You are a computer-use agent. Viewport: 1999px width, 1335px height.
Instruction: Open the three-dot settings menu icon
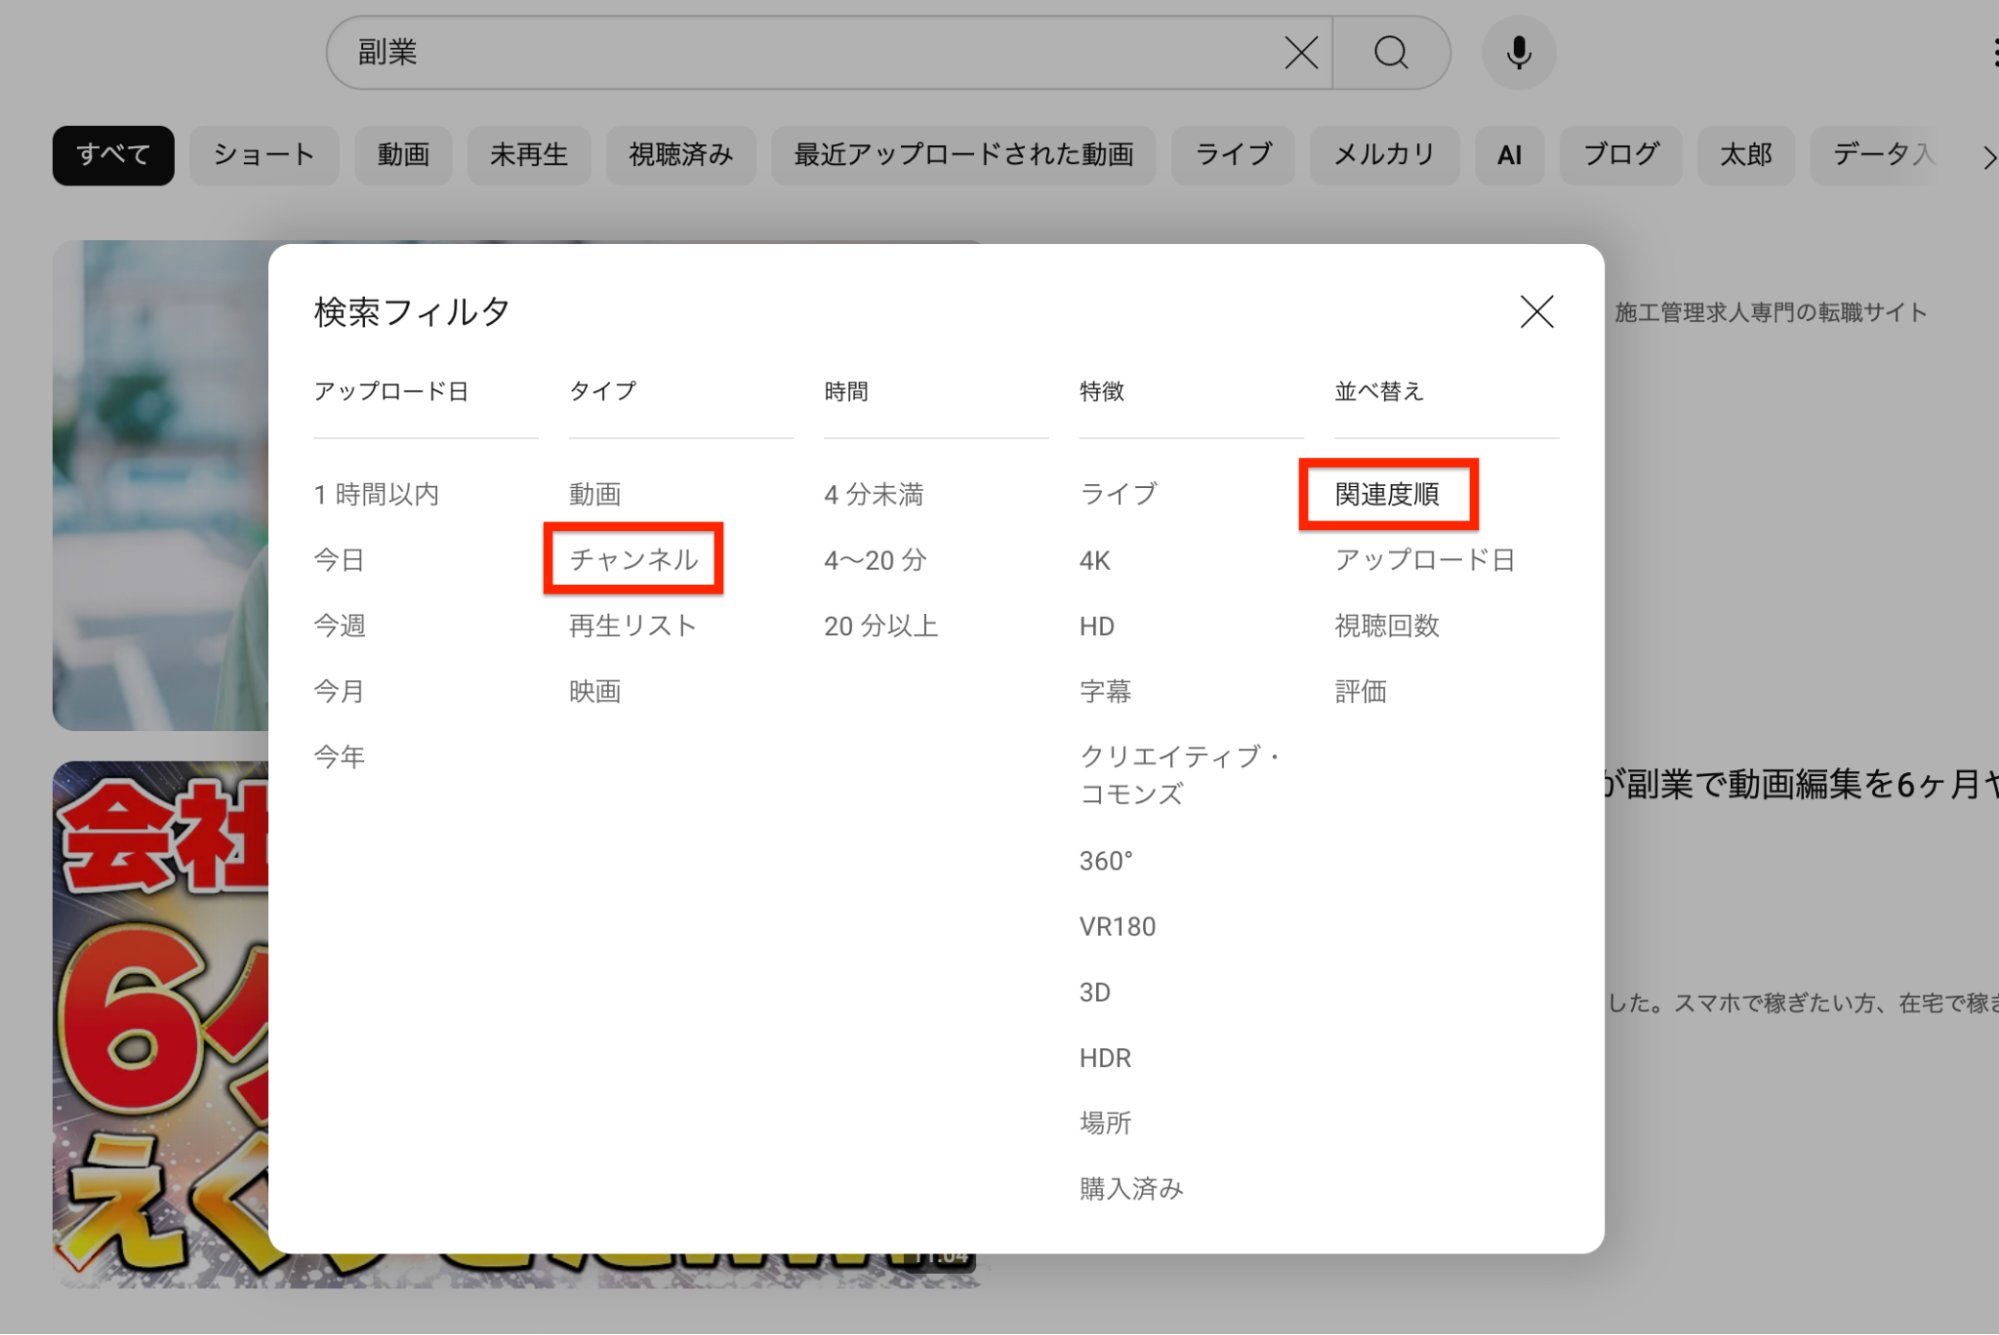pyautogui.click(x=1993, y=52)
